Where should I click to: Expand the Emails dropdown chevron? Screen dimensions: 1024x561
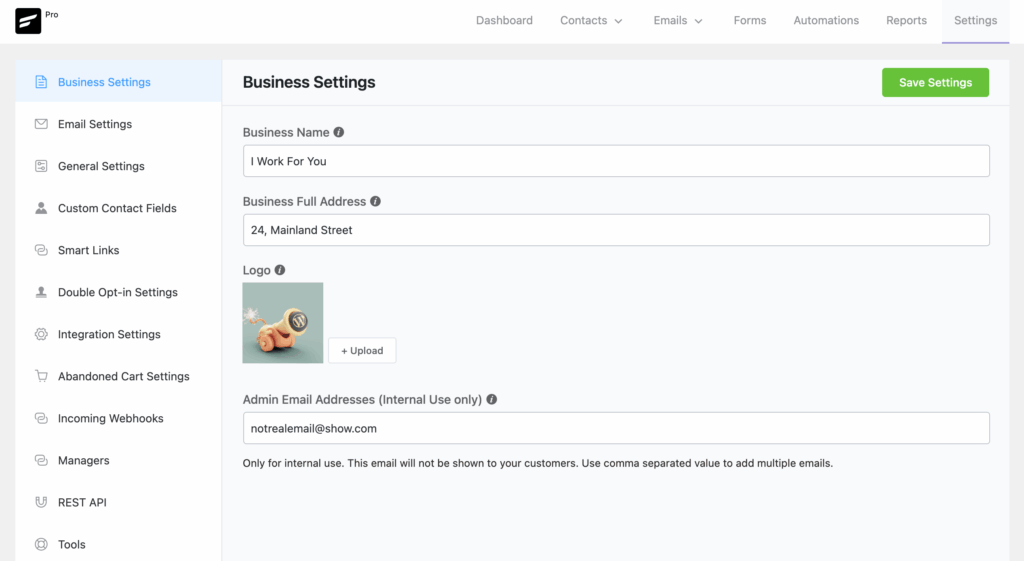tap(698, 21)
